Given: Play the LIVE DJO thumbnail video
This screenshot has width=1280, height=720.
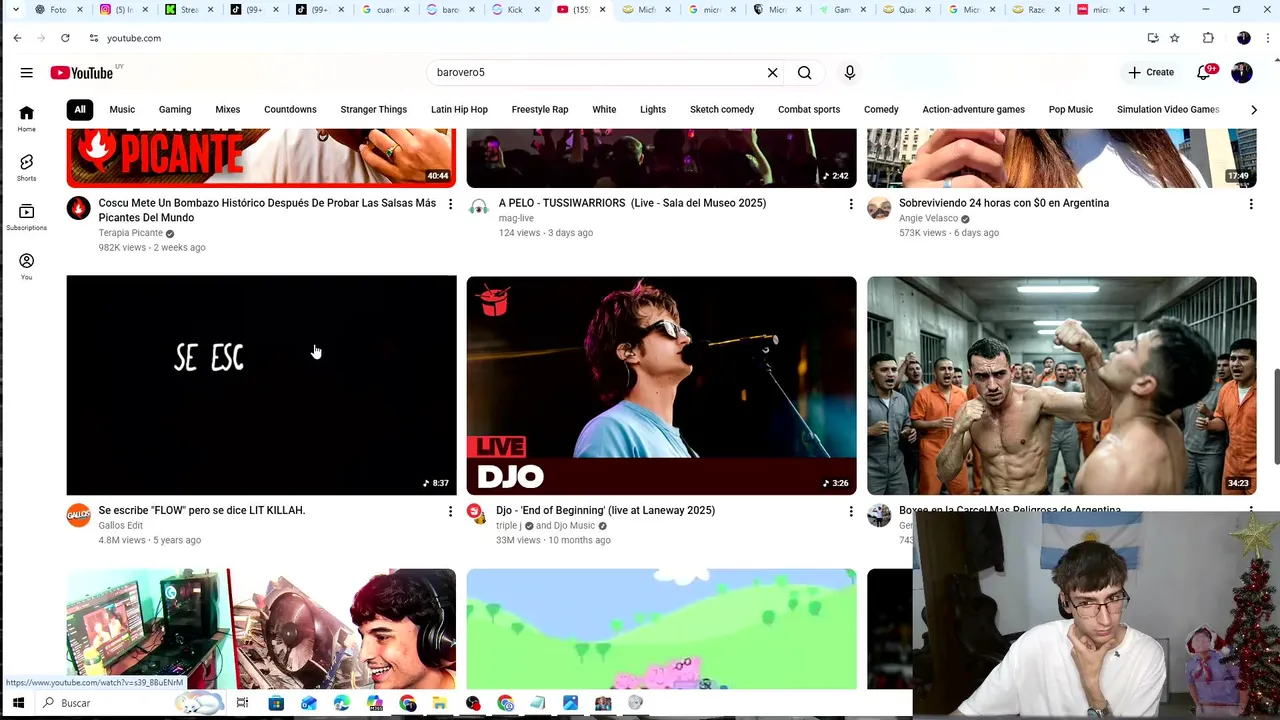Looking at the screenshot, I should (661, 385).
